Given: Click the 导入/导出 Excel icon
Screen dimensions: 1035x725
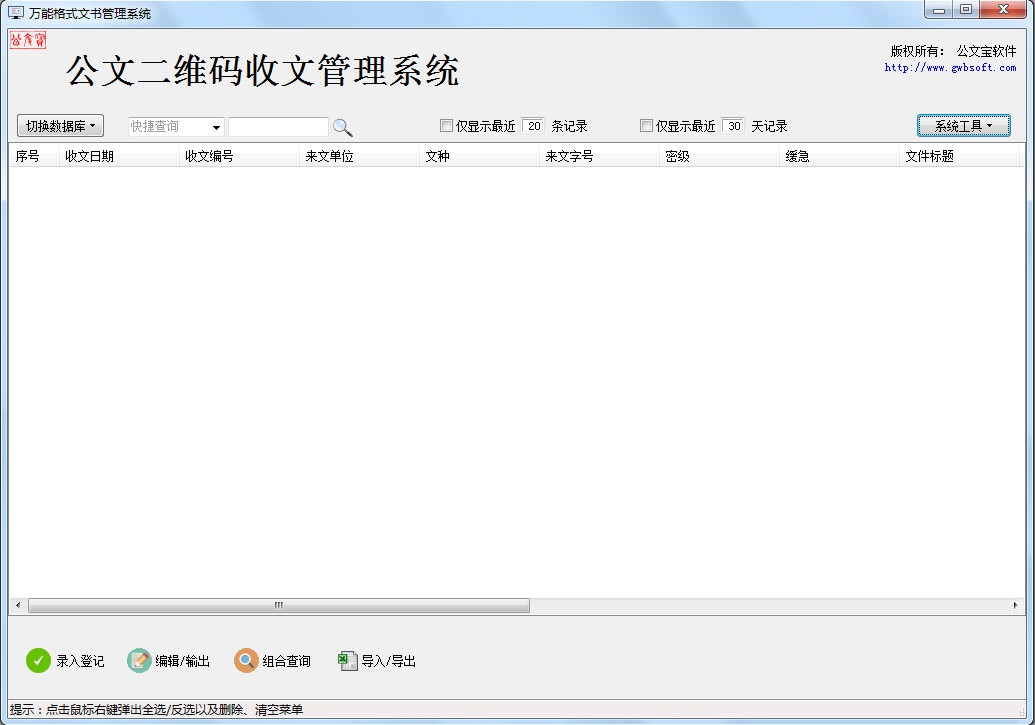Looking at the screenshot, I should tap(347, 660).
